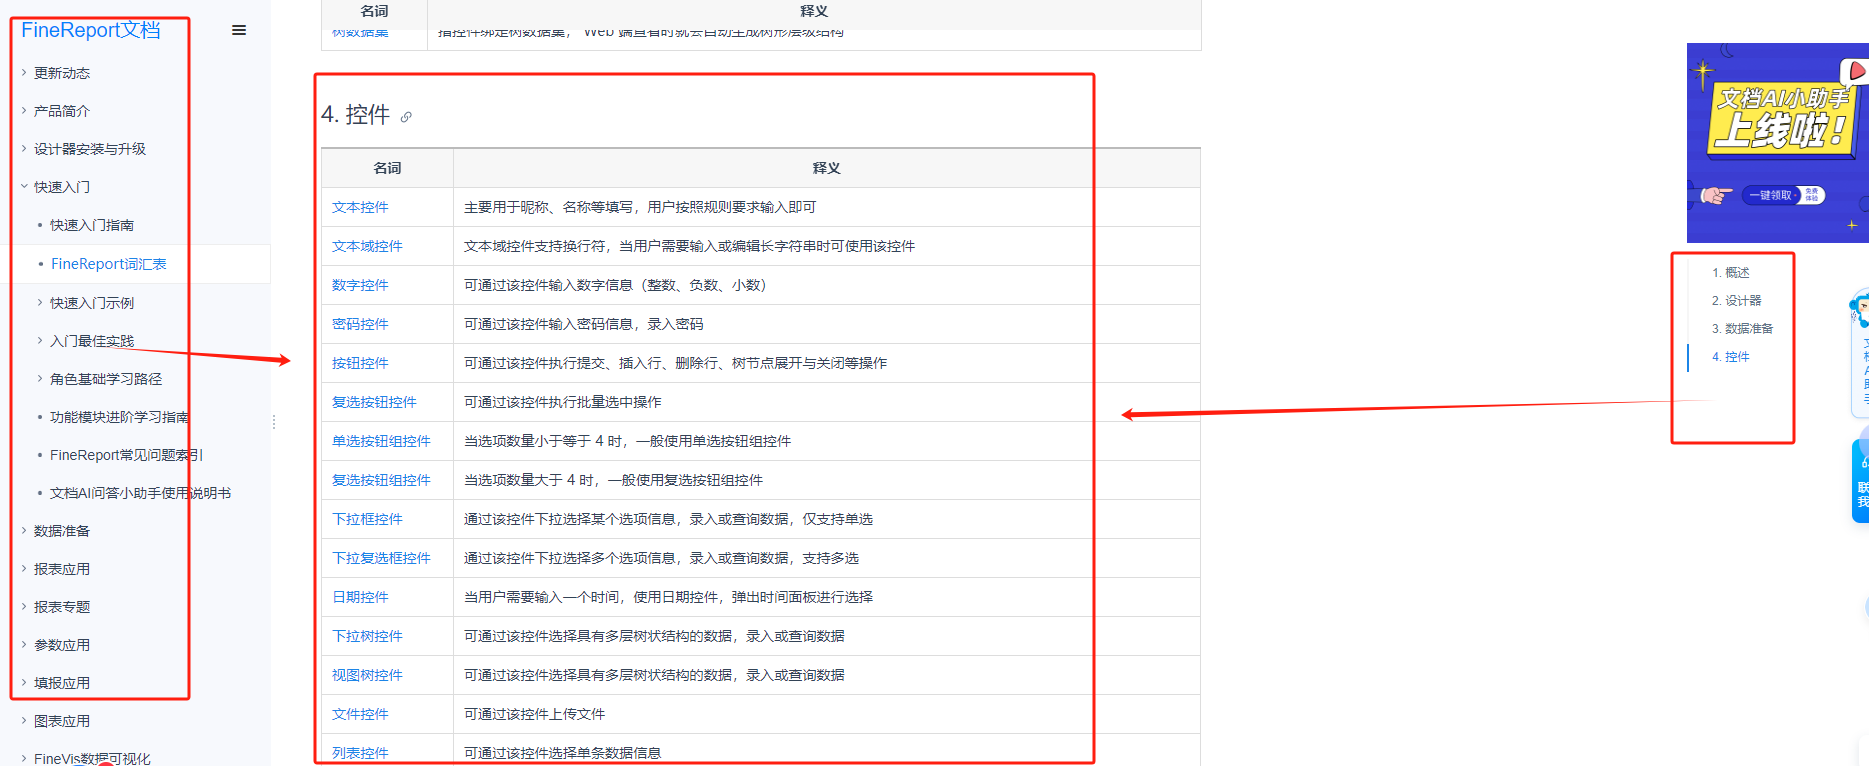The height and width of the screenshot is (766, 1869).
Task: Open the 数字控件 link
Action: coord(360,285)
